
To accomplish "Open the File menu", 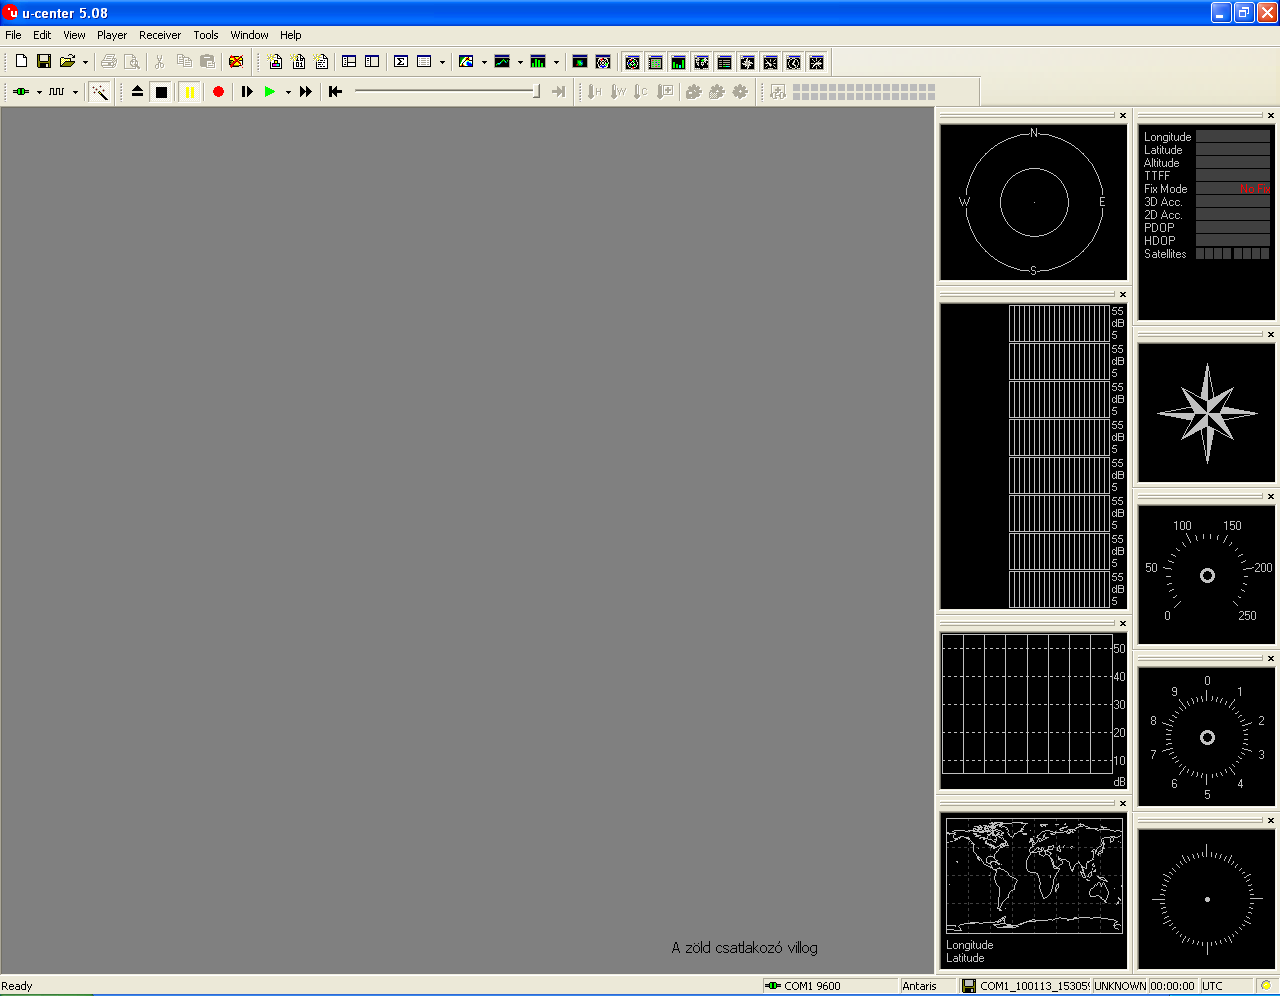I will pos(13,35).
